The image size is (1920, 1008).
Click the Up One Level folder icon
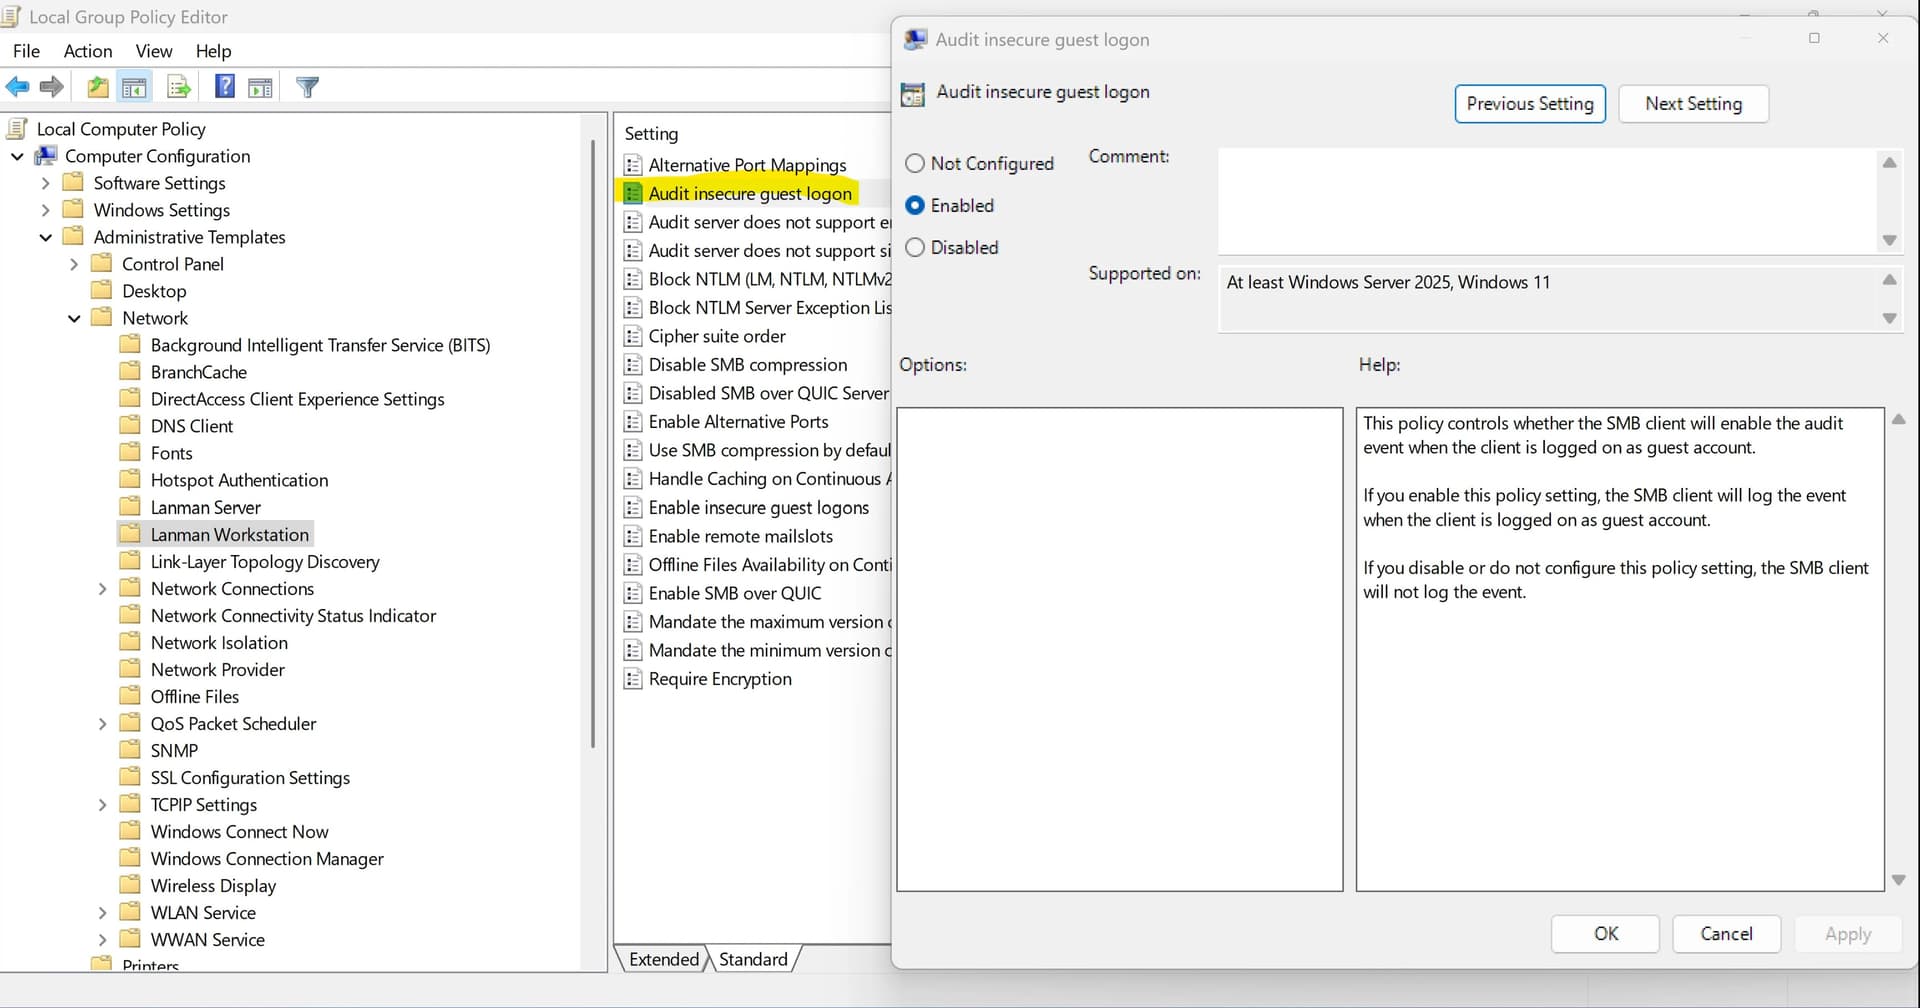point(97,88)
